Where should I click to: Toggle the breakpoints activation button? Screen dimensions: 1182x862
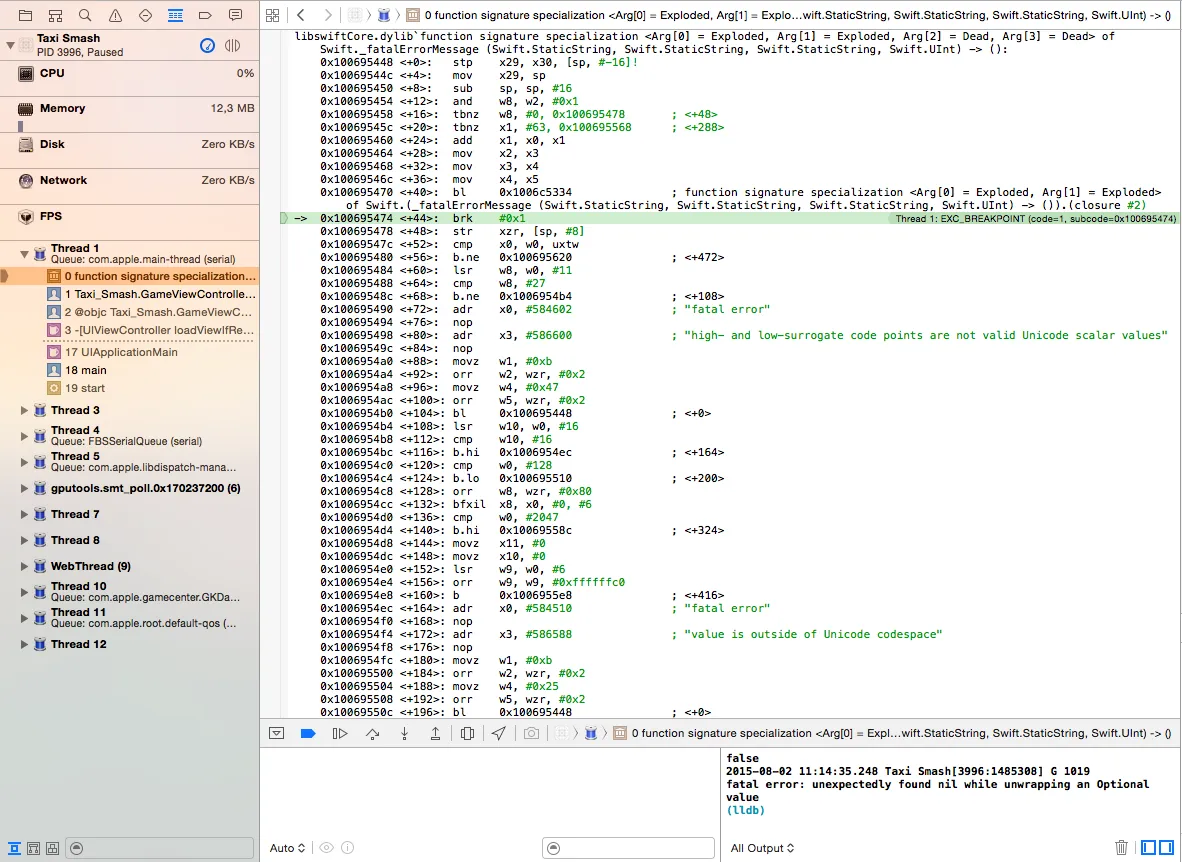(308, 733)
